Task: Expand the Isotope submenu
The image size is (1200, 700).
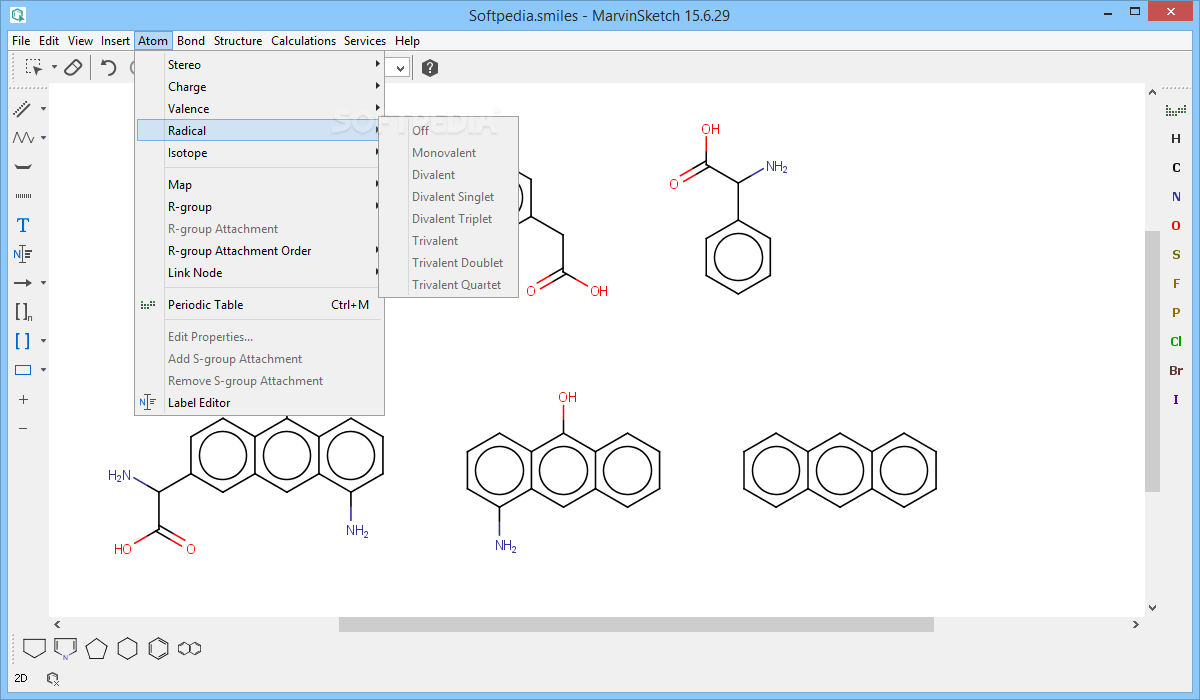Action: [x=260, y=153]
